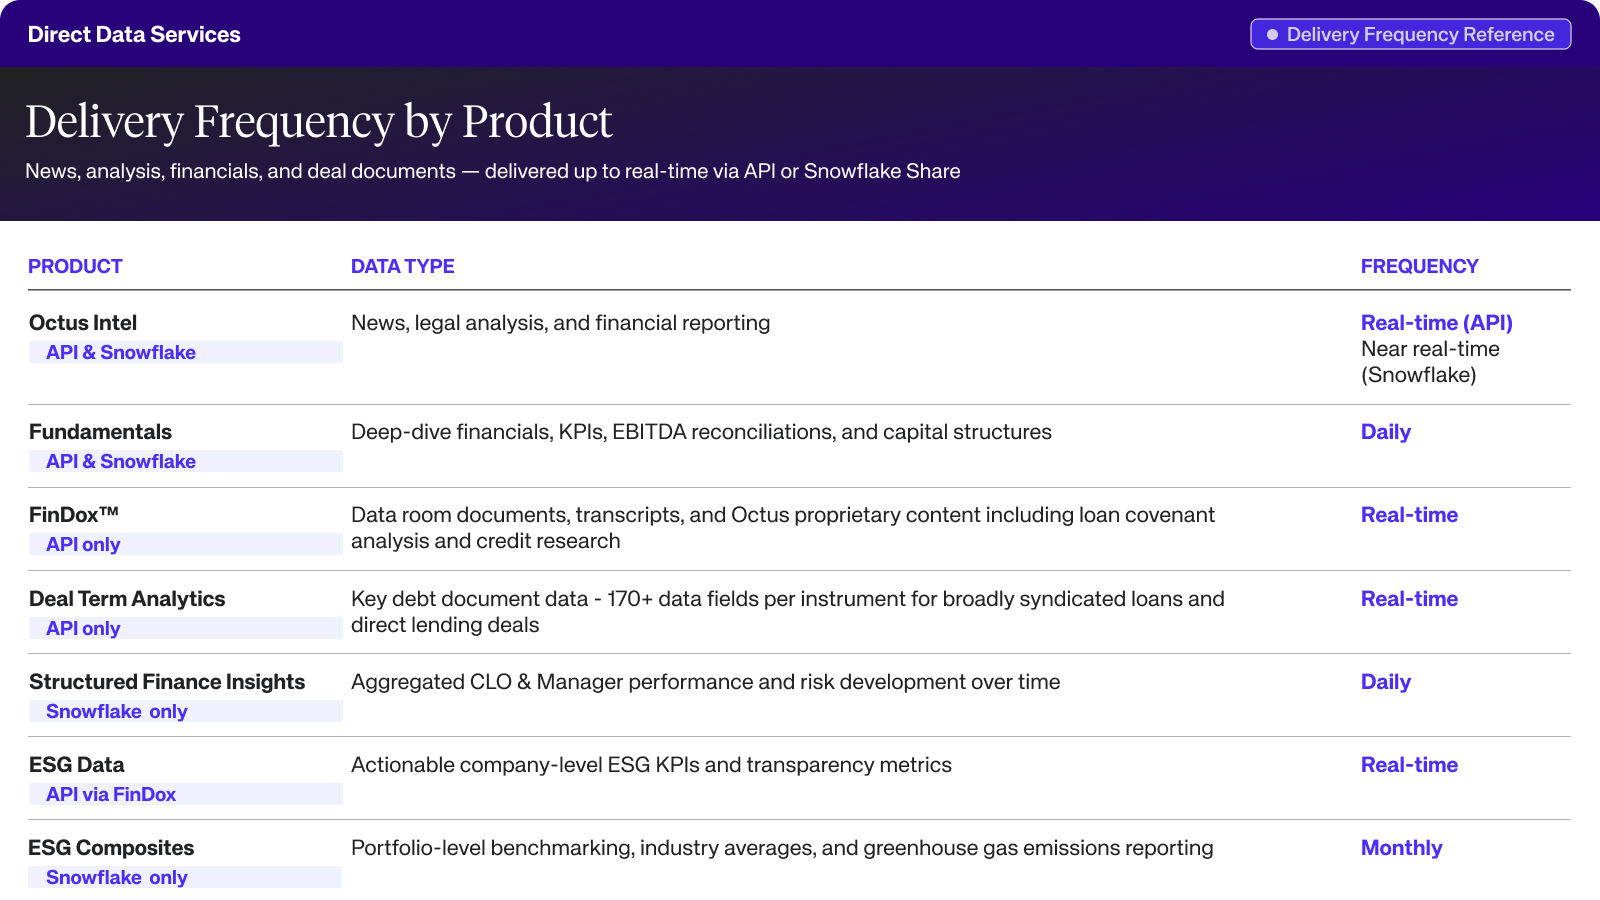Click Snowflake only tag under Structured Finance Insights
Viewport: 1600px width, 900px height.
117,711
